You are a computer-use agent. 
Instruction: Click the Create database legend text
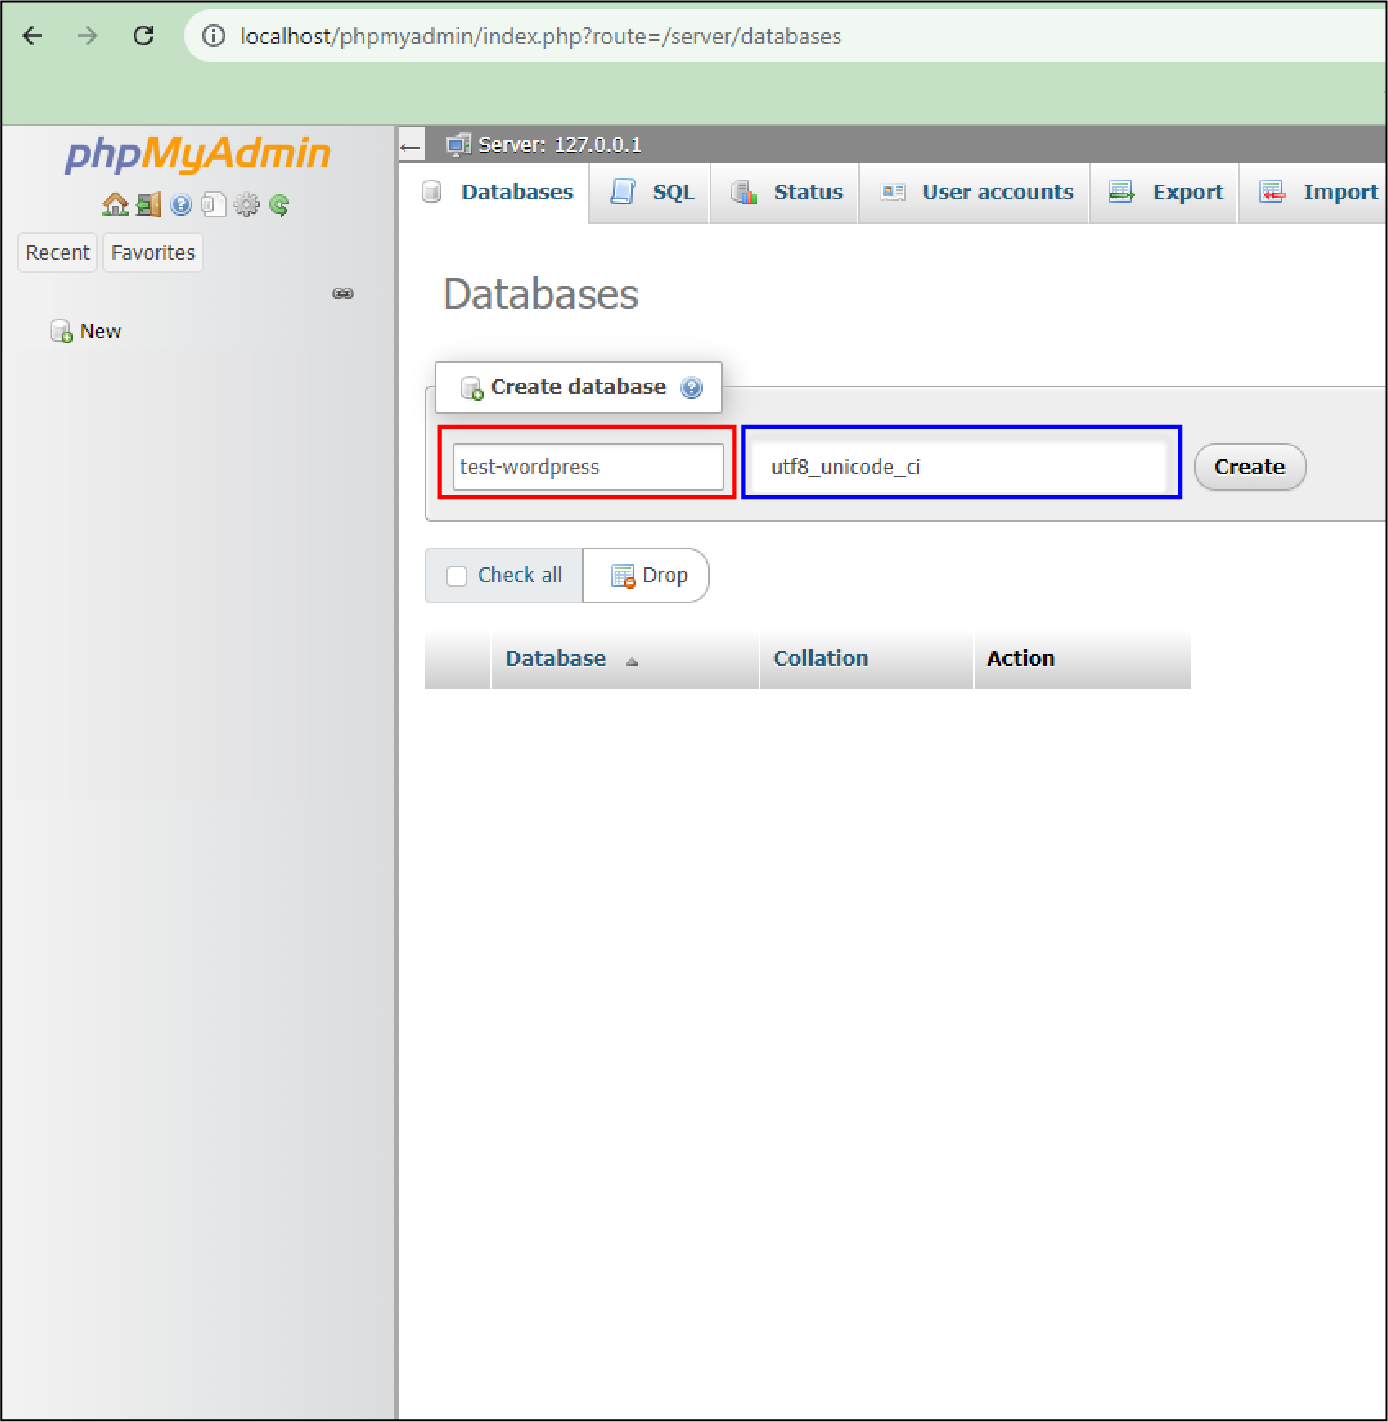pyautogui.click(x=578, y=387)
